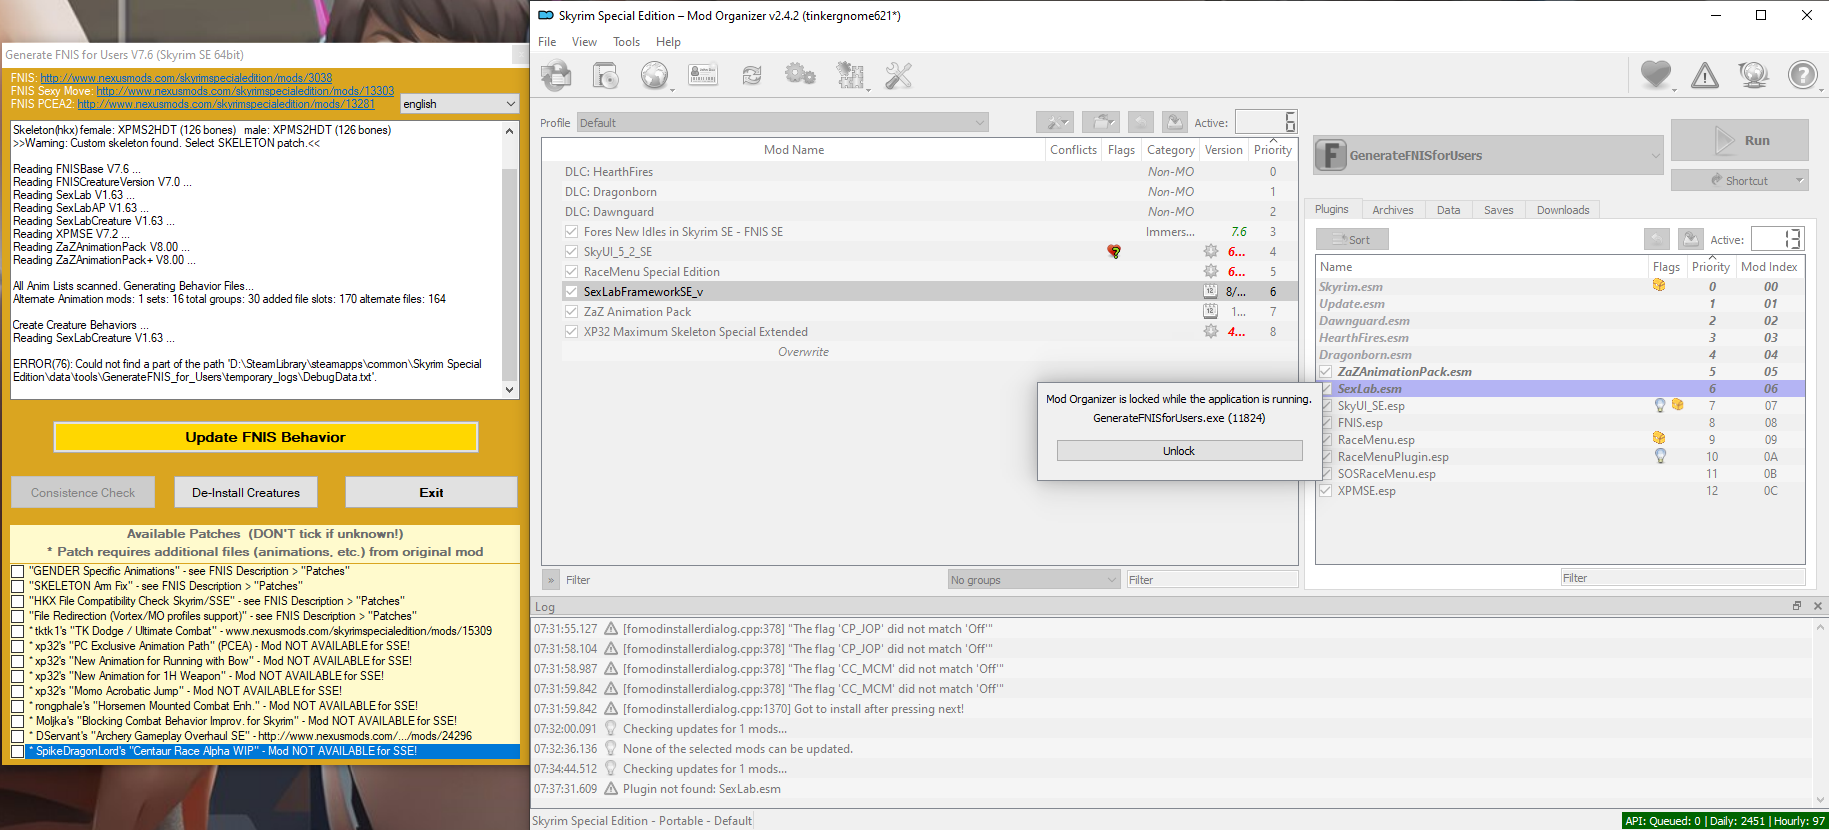This screenshot has height=830, width=1829.
Task: Switch to the Downloads tab
Action: click(x=1563, y=210)
